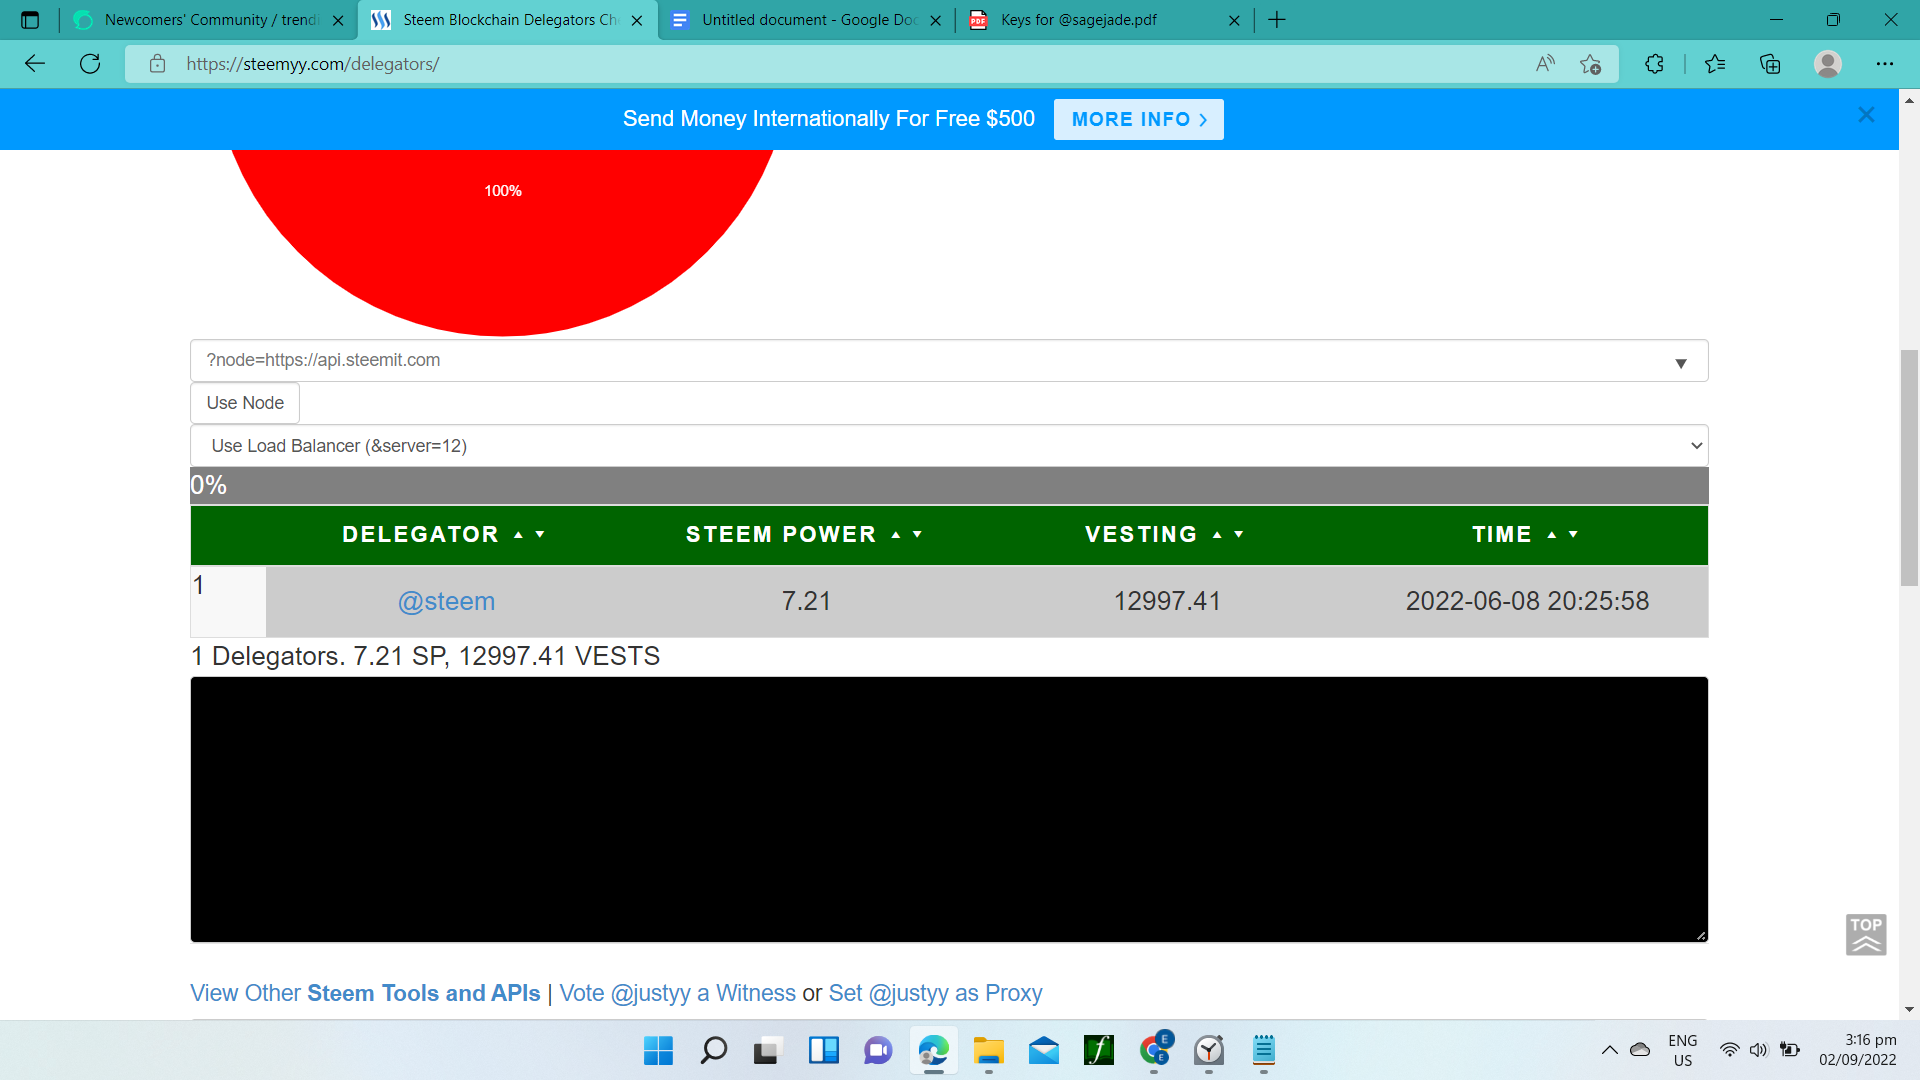Switch to Steem Blockchain Delegators tab
1920x1080 pixels.
pyautogui.click(x=508, y=20)
